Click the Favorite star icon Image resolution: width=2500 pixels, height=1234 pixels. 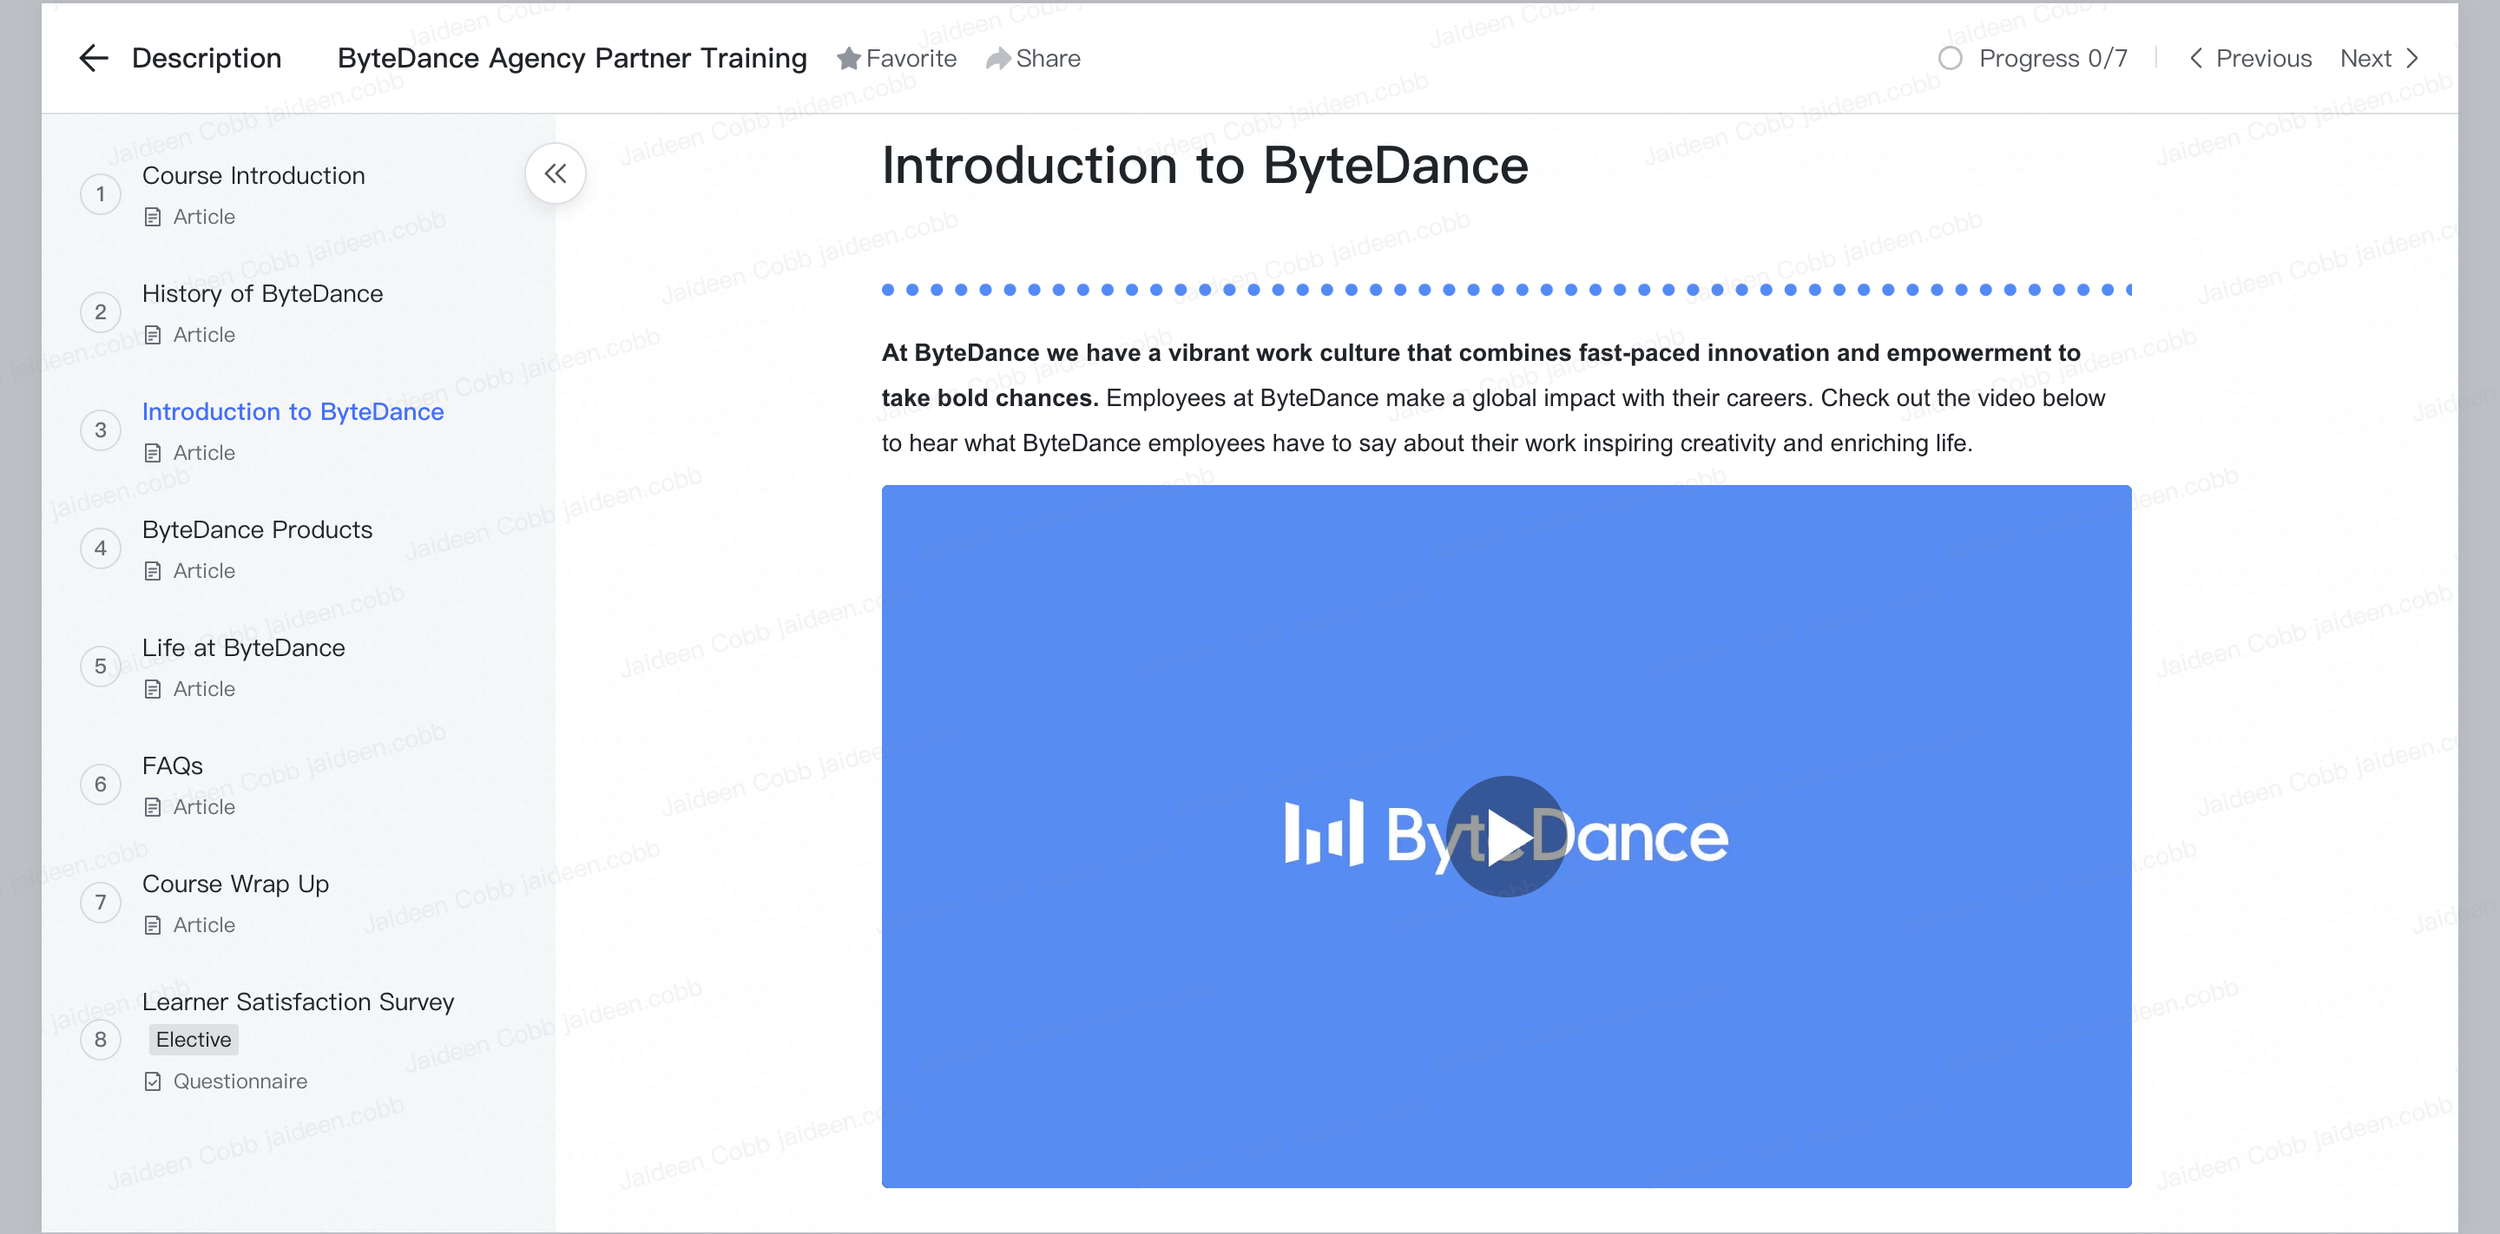[848, 59]
